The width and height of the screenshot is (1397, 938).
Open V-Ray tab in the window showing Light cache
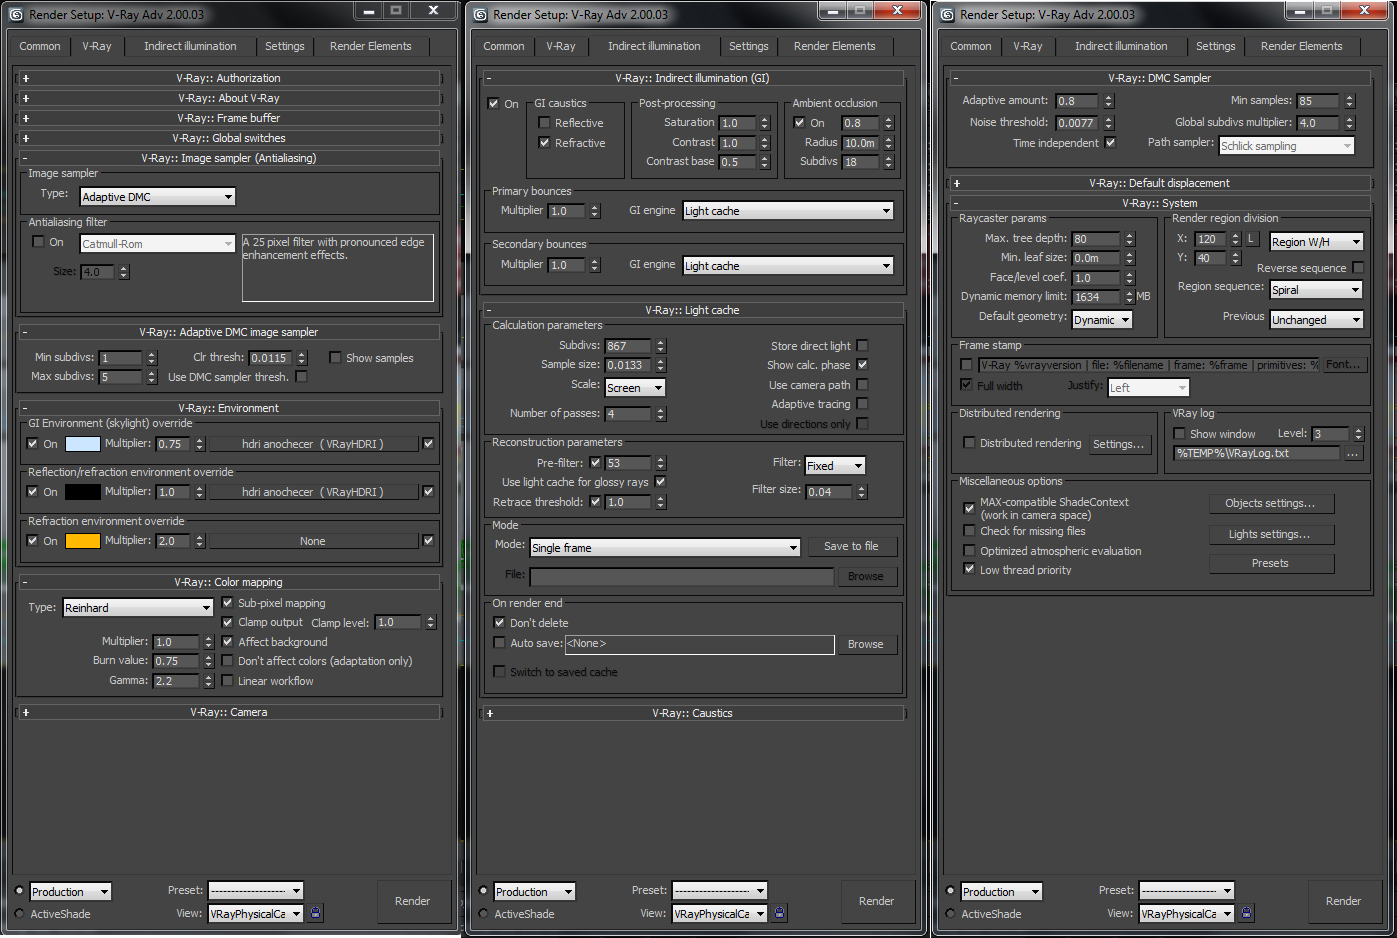click(x=561, y=46)
